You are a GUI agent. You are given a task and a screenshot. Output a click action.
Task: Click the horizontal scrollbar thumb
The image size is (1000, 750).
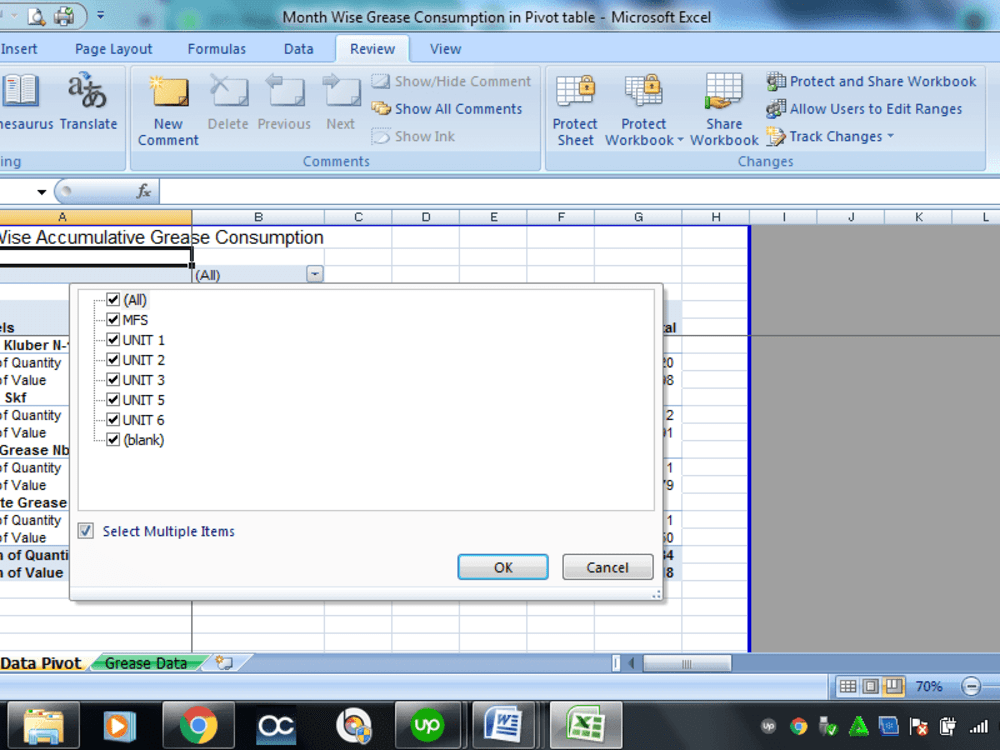click(686, 663)
